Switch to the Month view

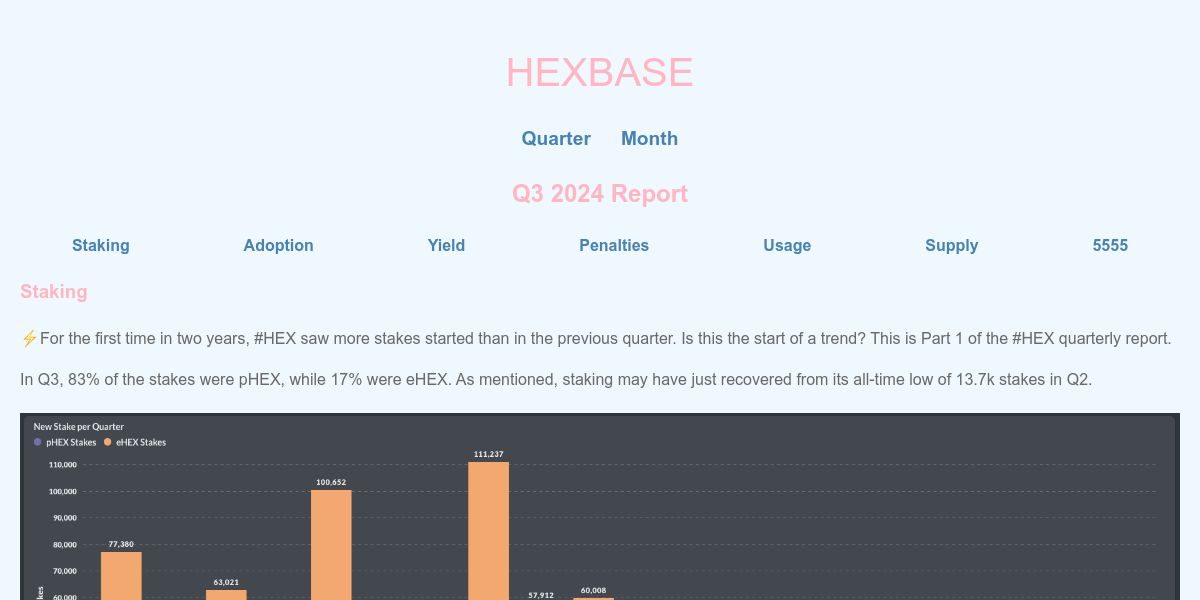(x=649, y=139)
